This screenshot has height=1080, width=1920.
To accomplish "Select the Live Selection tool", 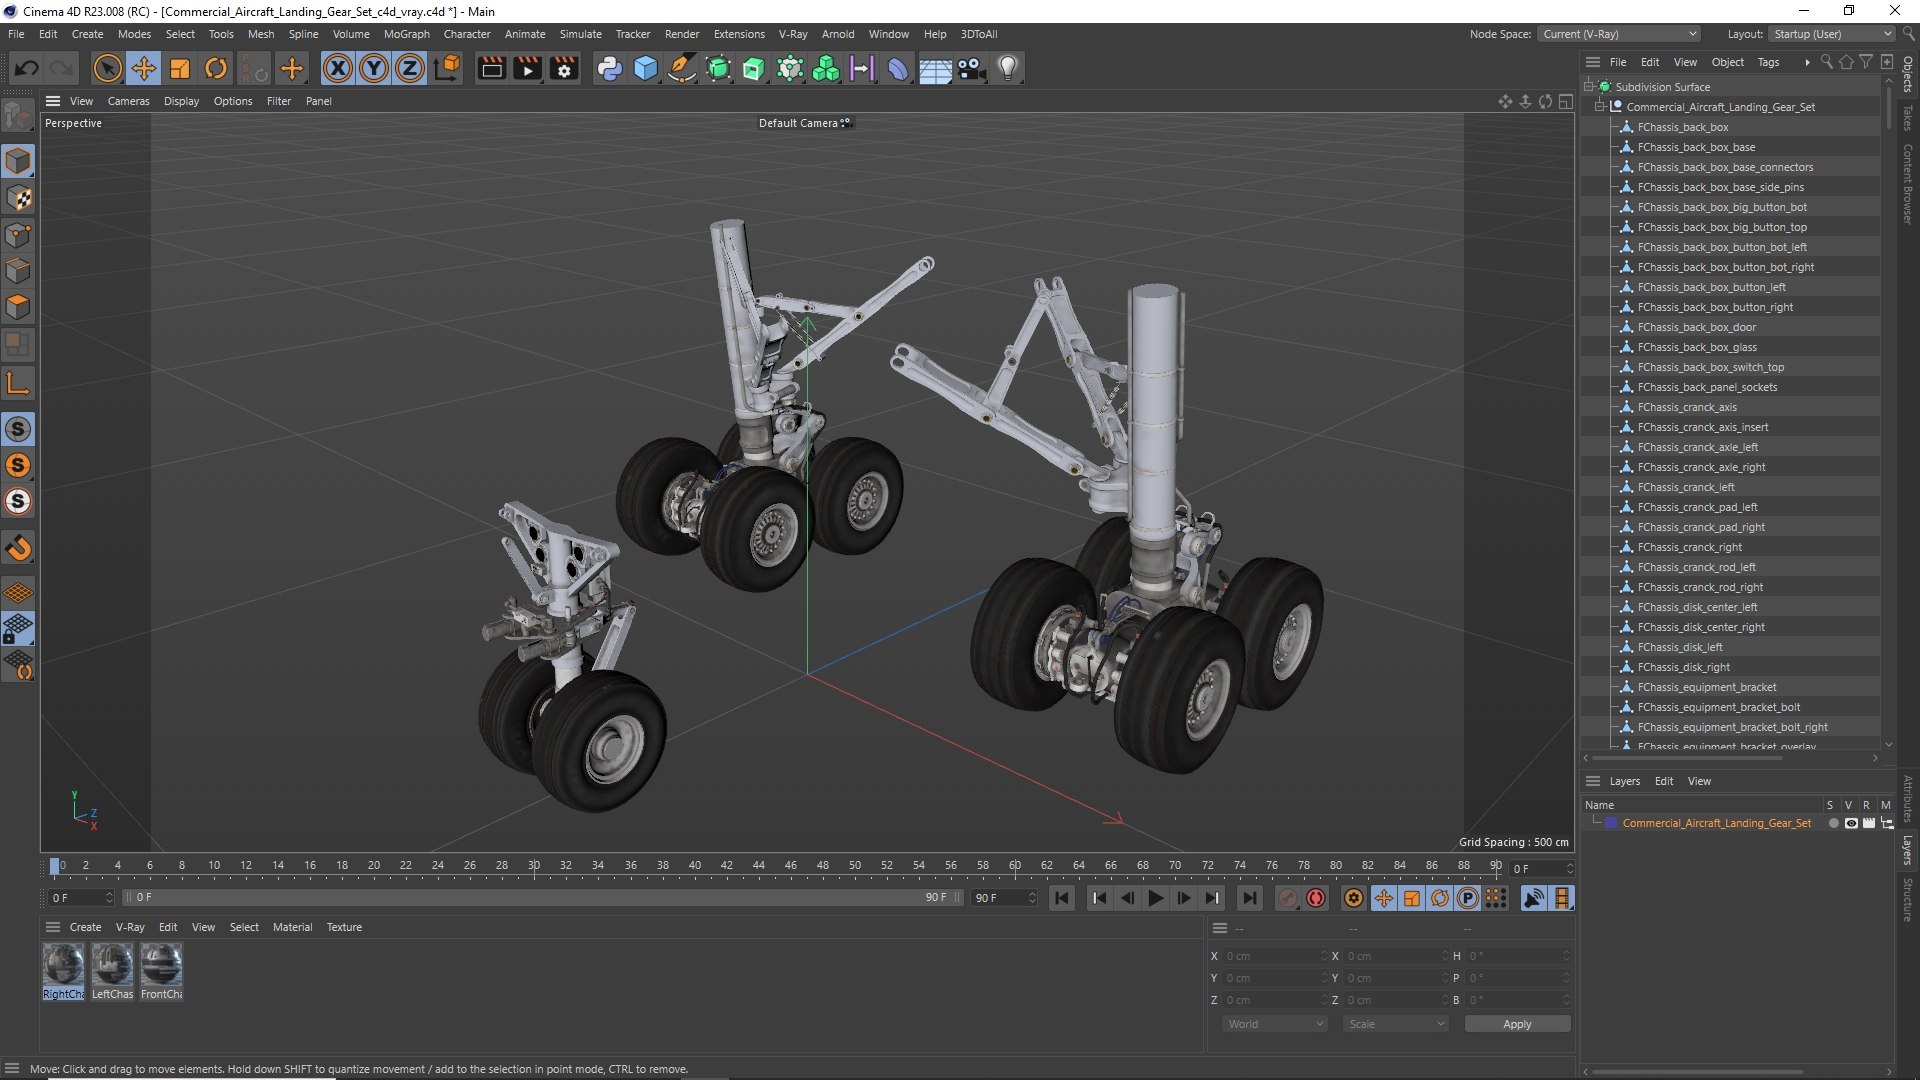I will [107, 68].
